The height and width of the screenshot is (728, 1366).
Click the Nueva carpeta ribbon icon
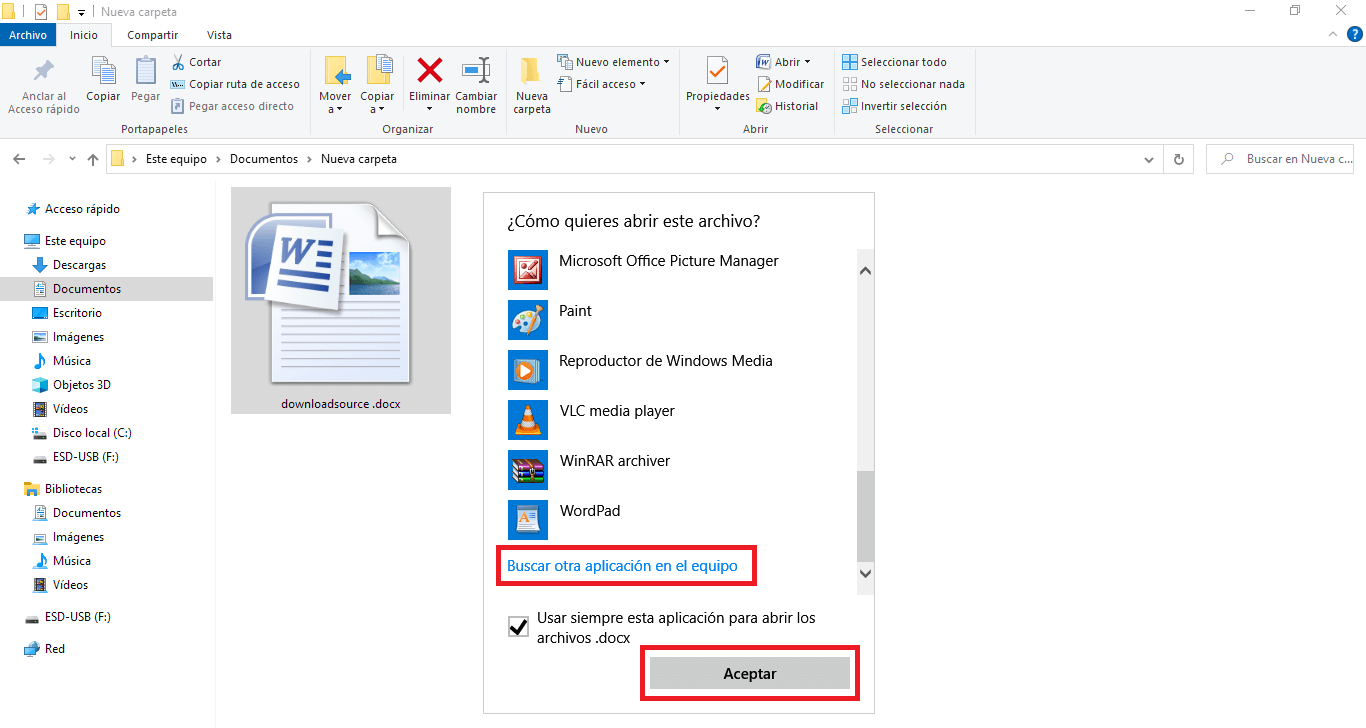click(531, 71)
